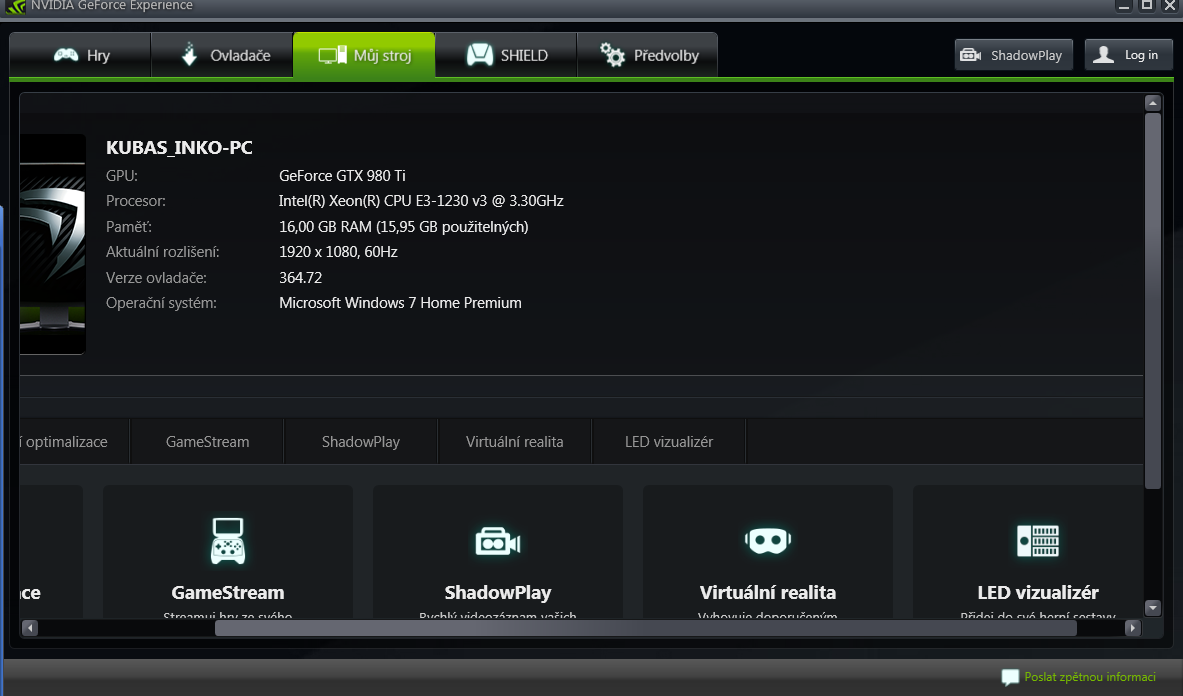
Task: Click the NVIDIA logo in title bar
Action: pos(15,6)
